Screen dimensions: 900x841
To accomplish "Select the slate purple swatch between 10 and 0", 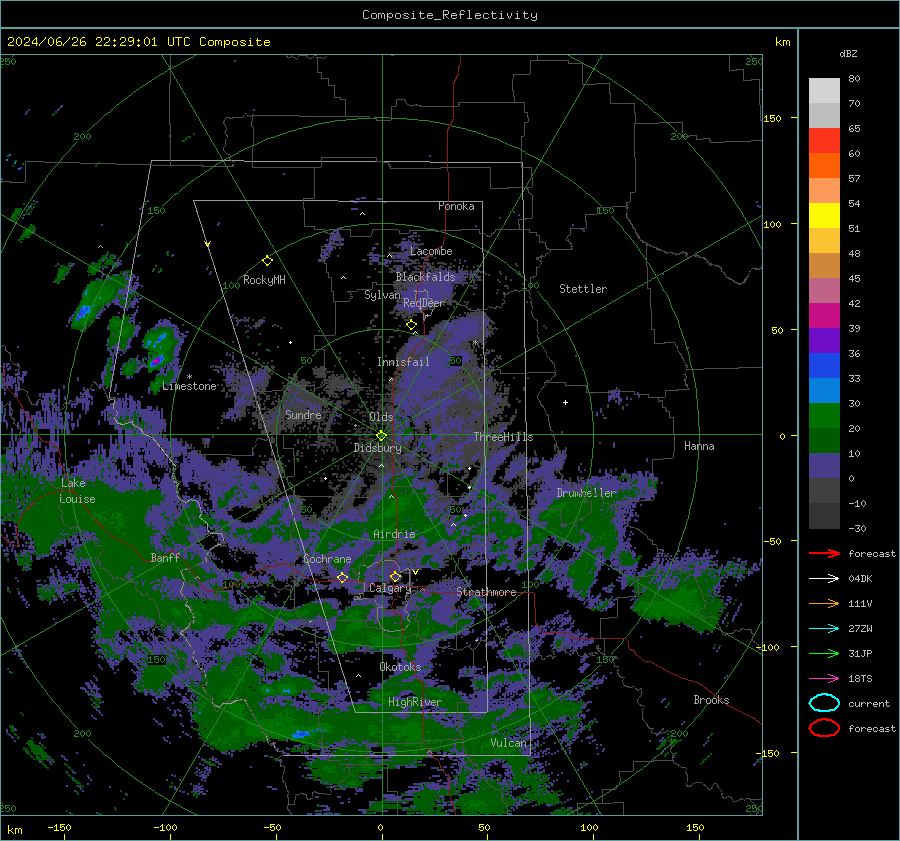I will click(824, 466).
